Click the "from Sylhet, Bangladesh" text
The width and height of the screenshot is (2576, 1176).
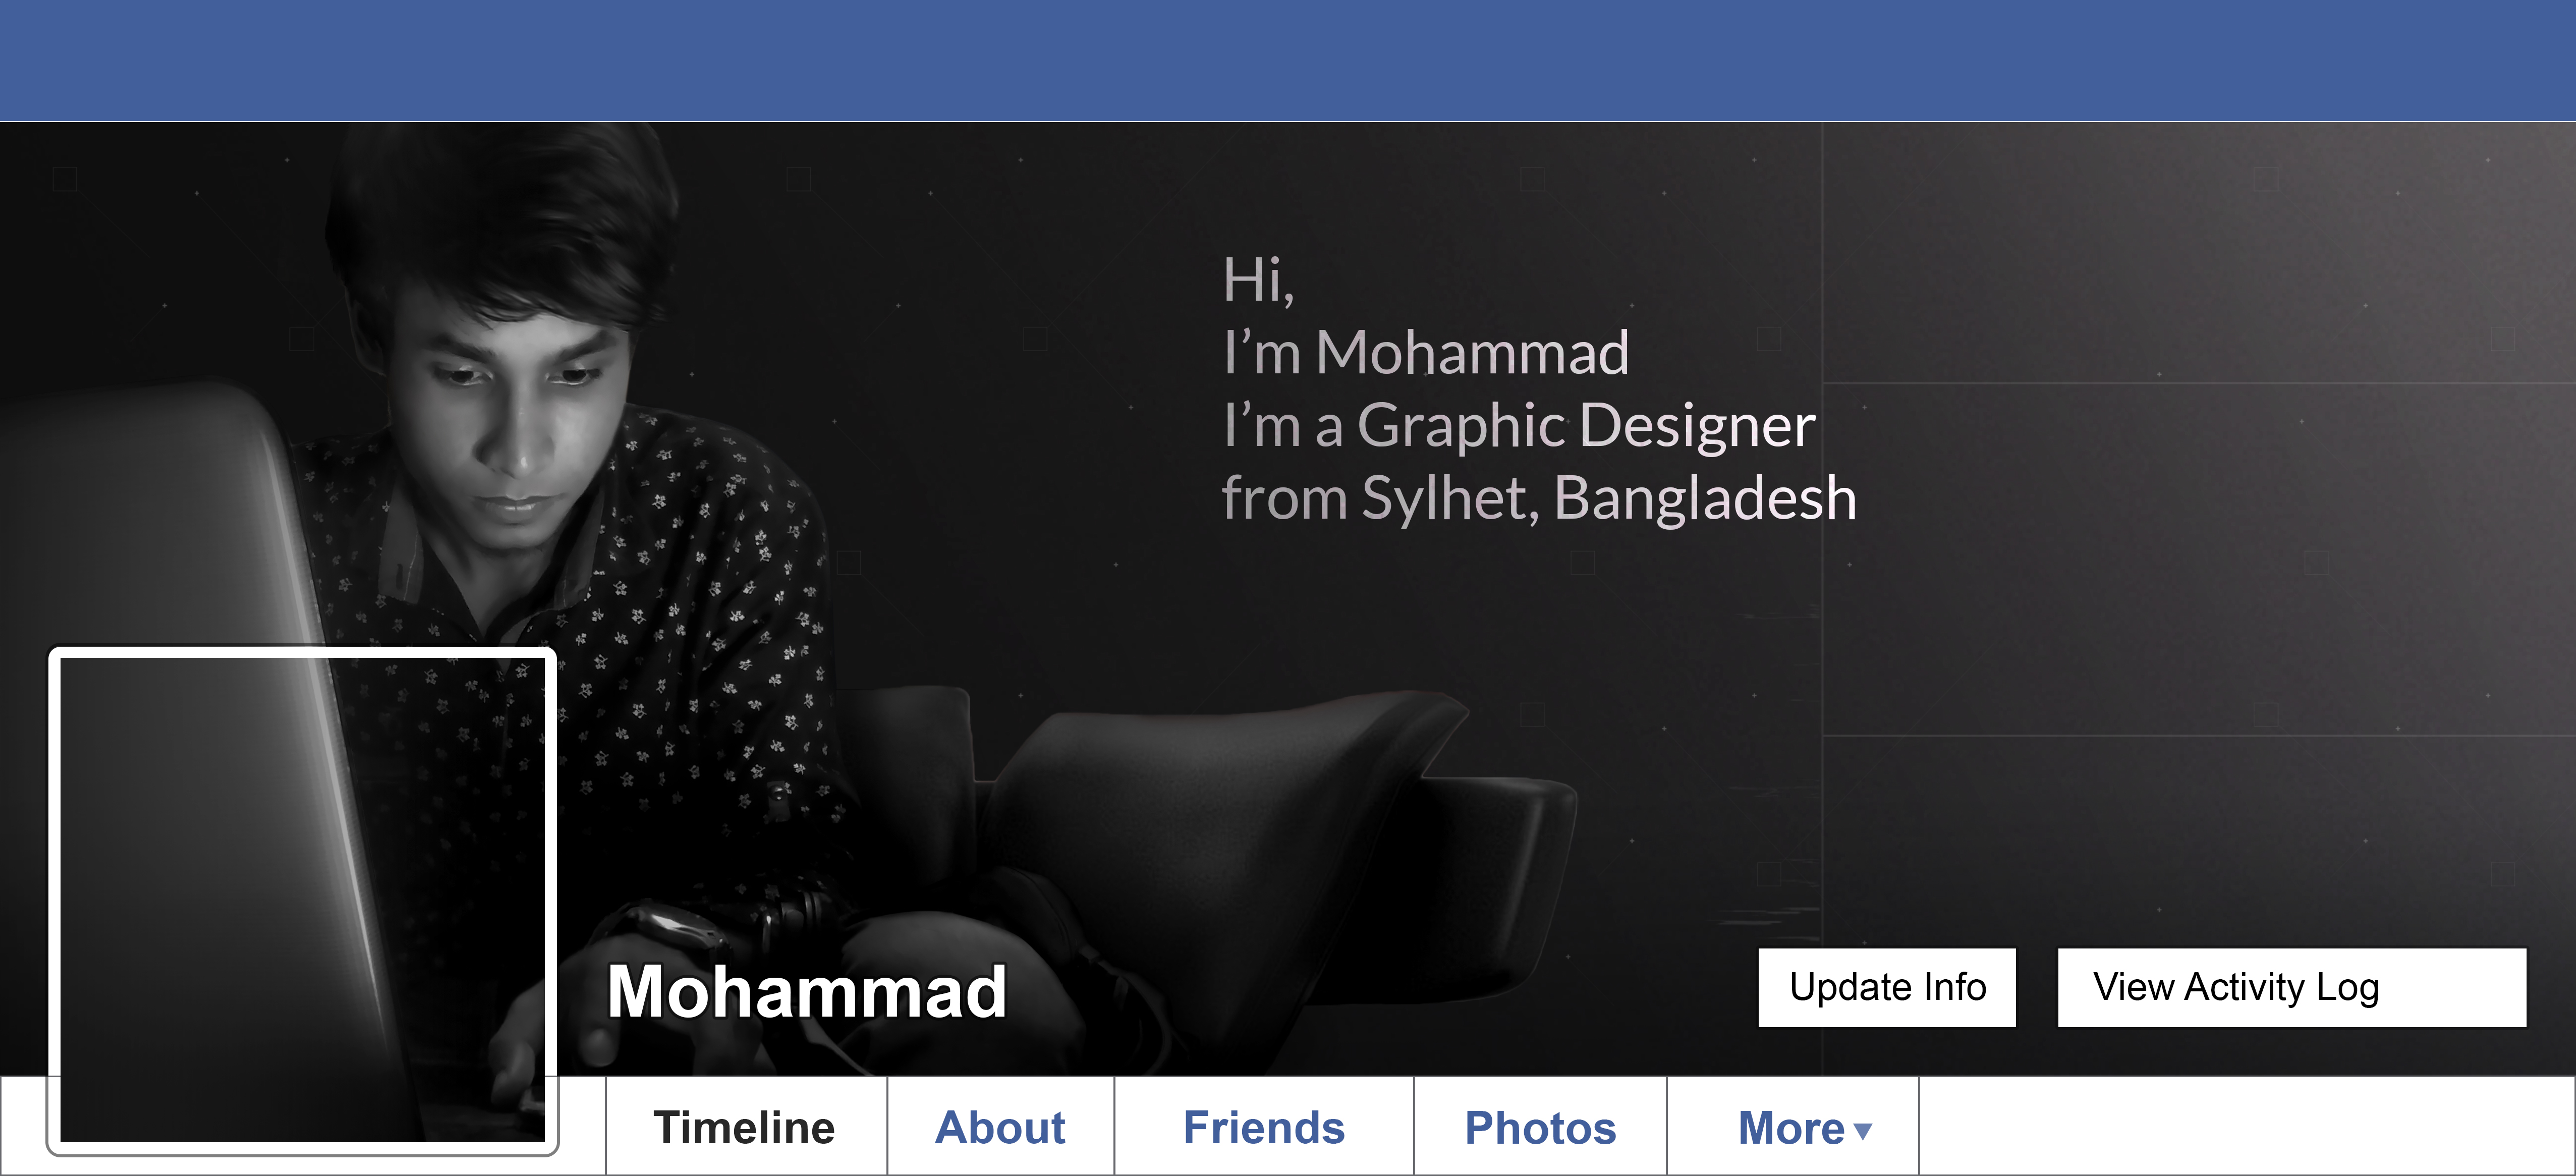pyautogui.click(x=1539, y=498)
